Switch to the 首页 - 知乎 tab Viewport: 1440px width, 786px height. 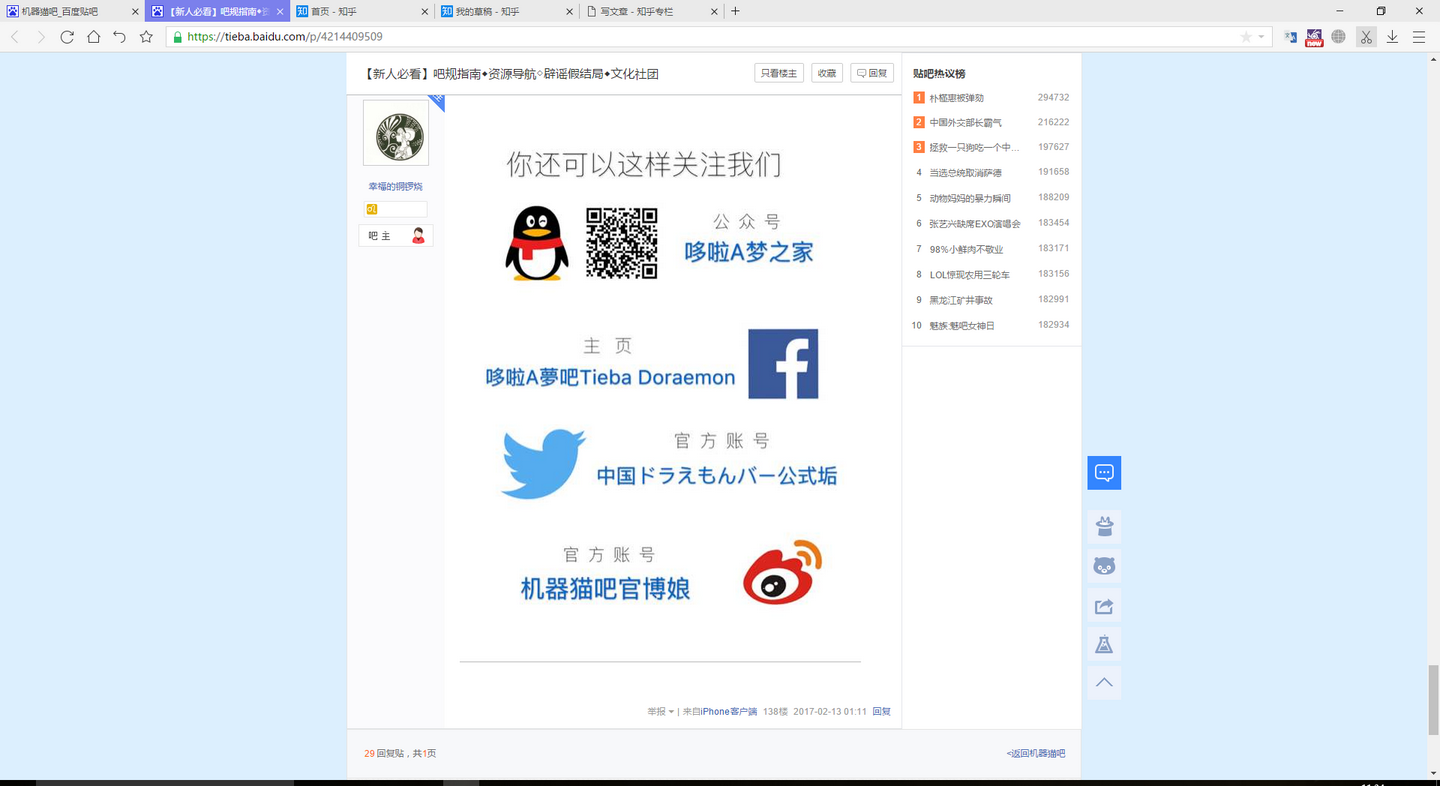tap(361, 11)
